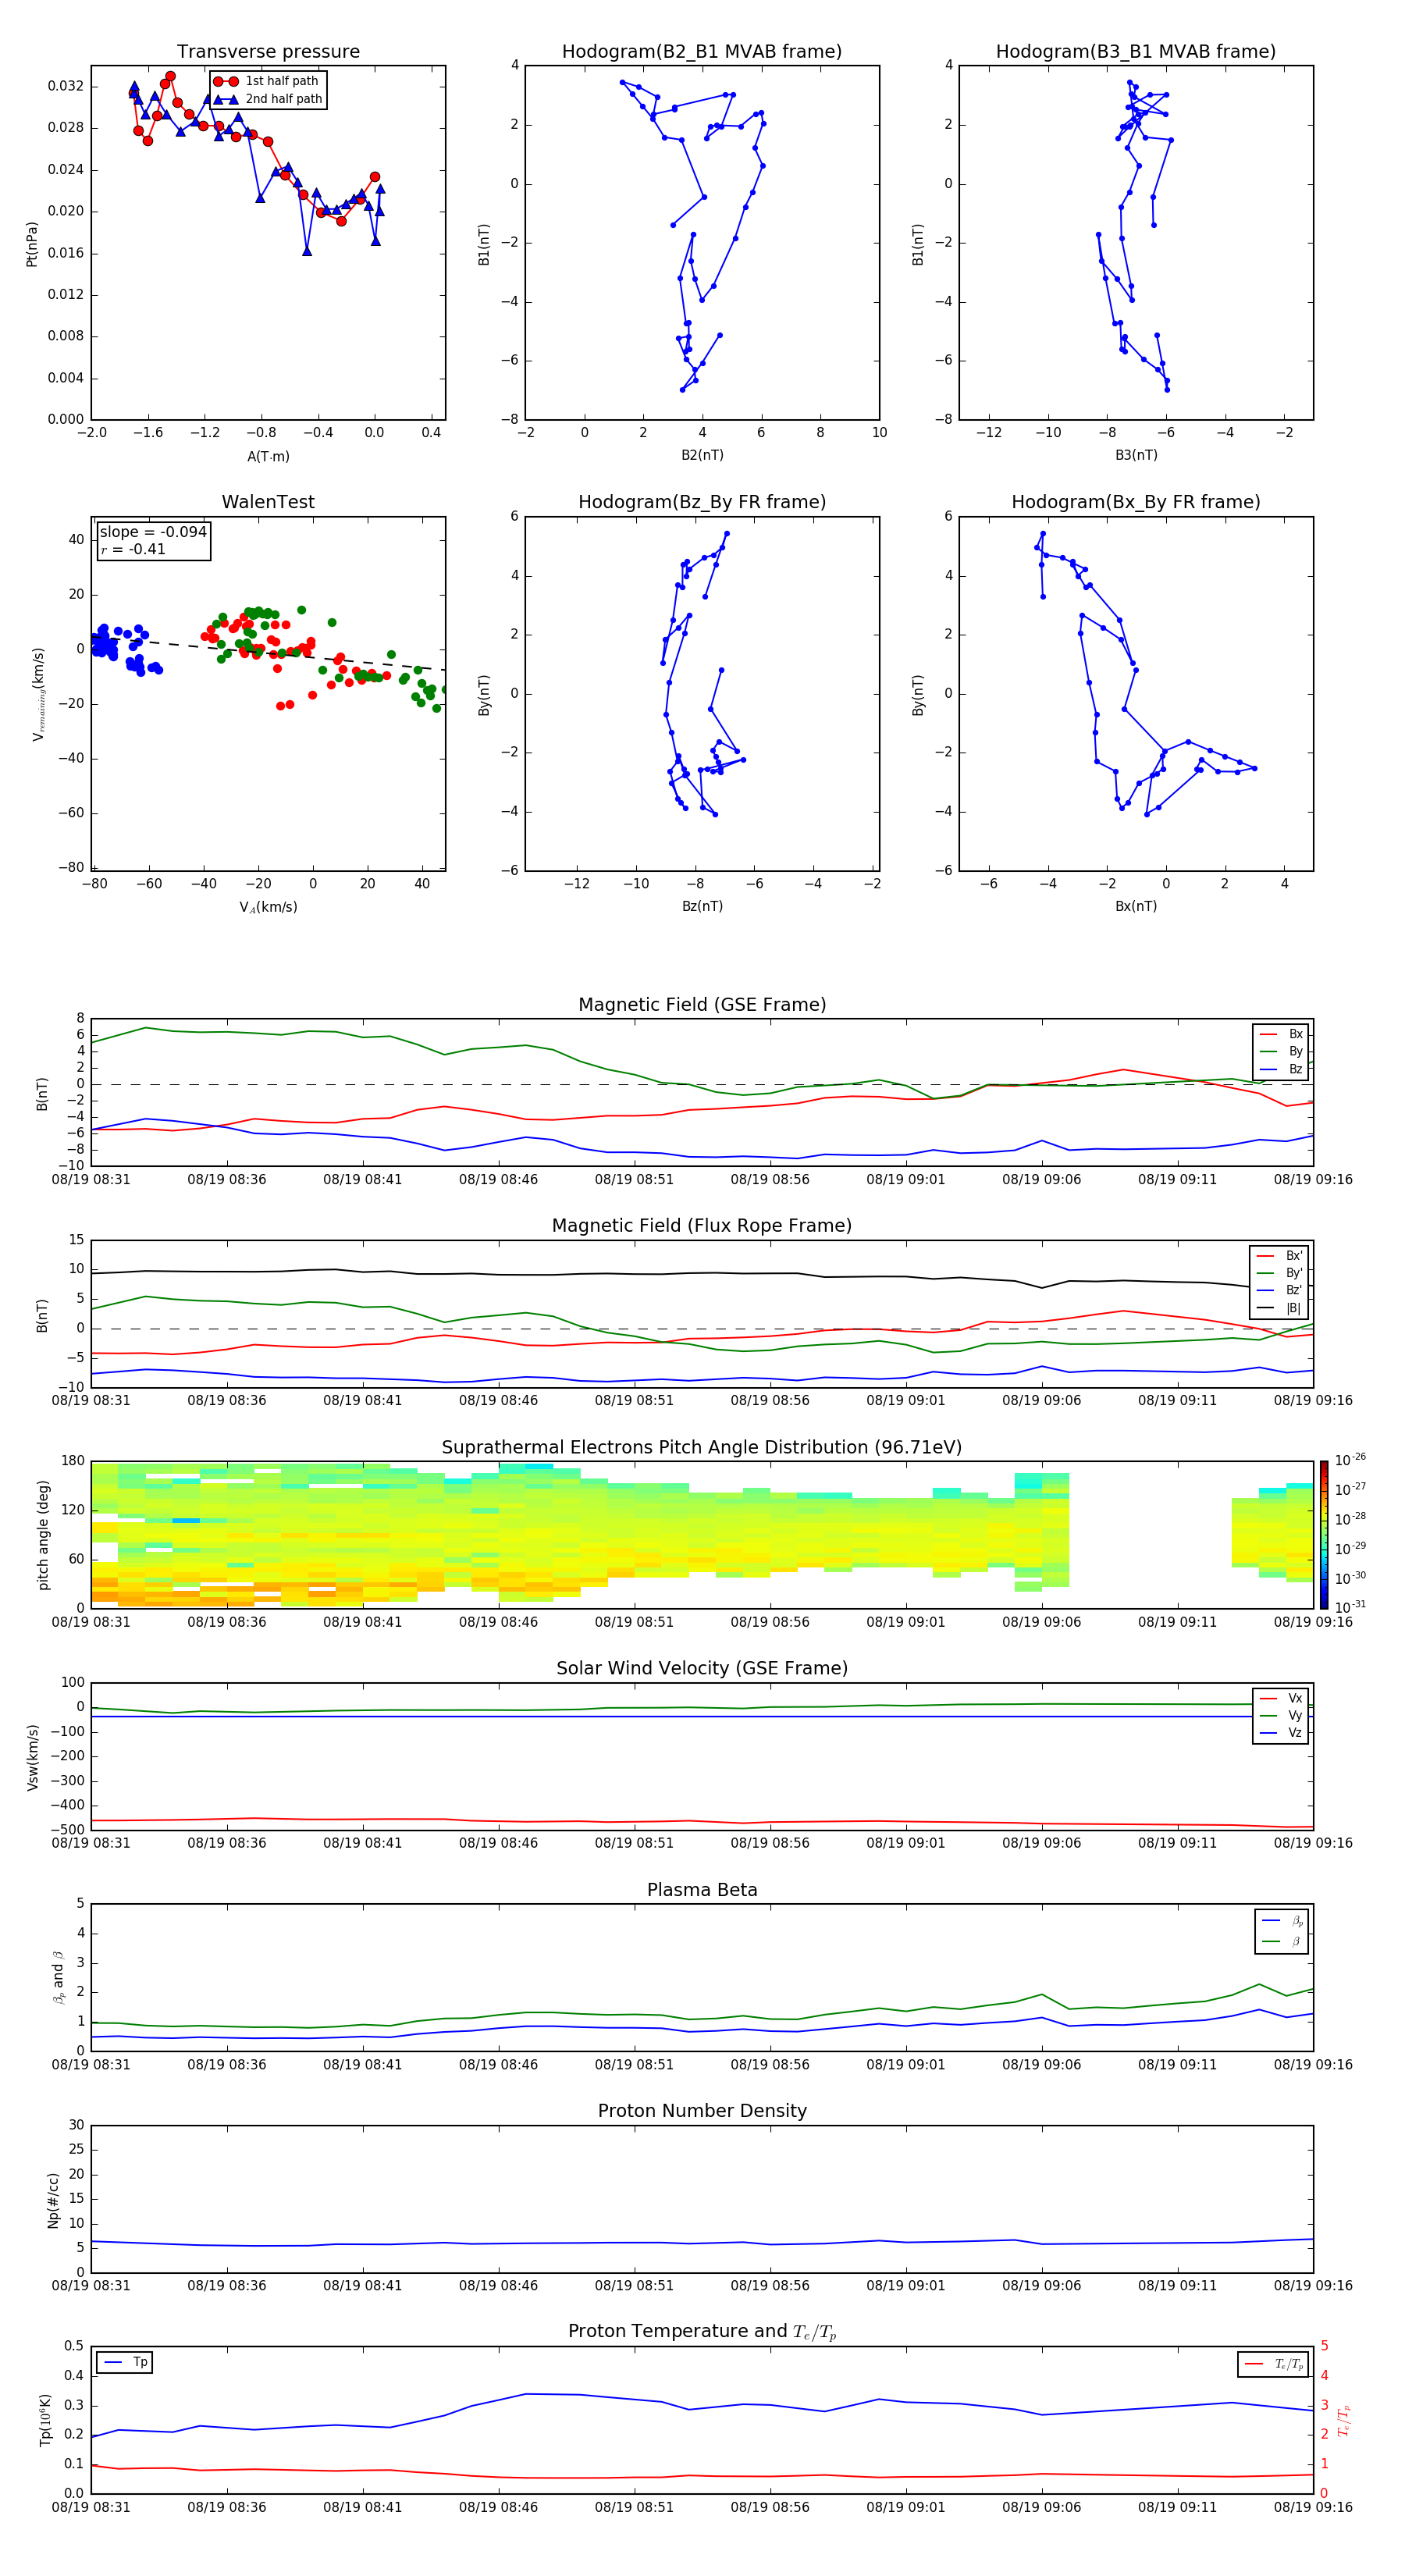This screenshot has height=2576, width=1405.
Task: Click the 'Transverse pressure' plot title
Action: 268,52
